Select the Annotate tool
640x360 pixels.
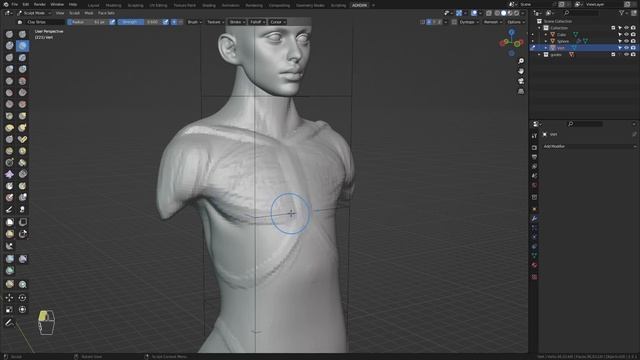[9, 323]
